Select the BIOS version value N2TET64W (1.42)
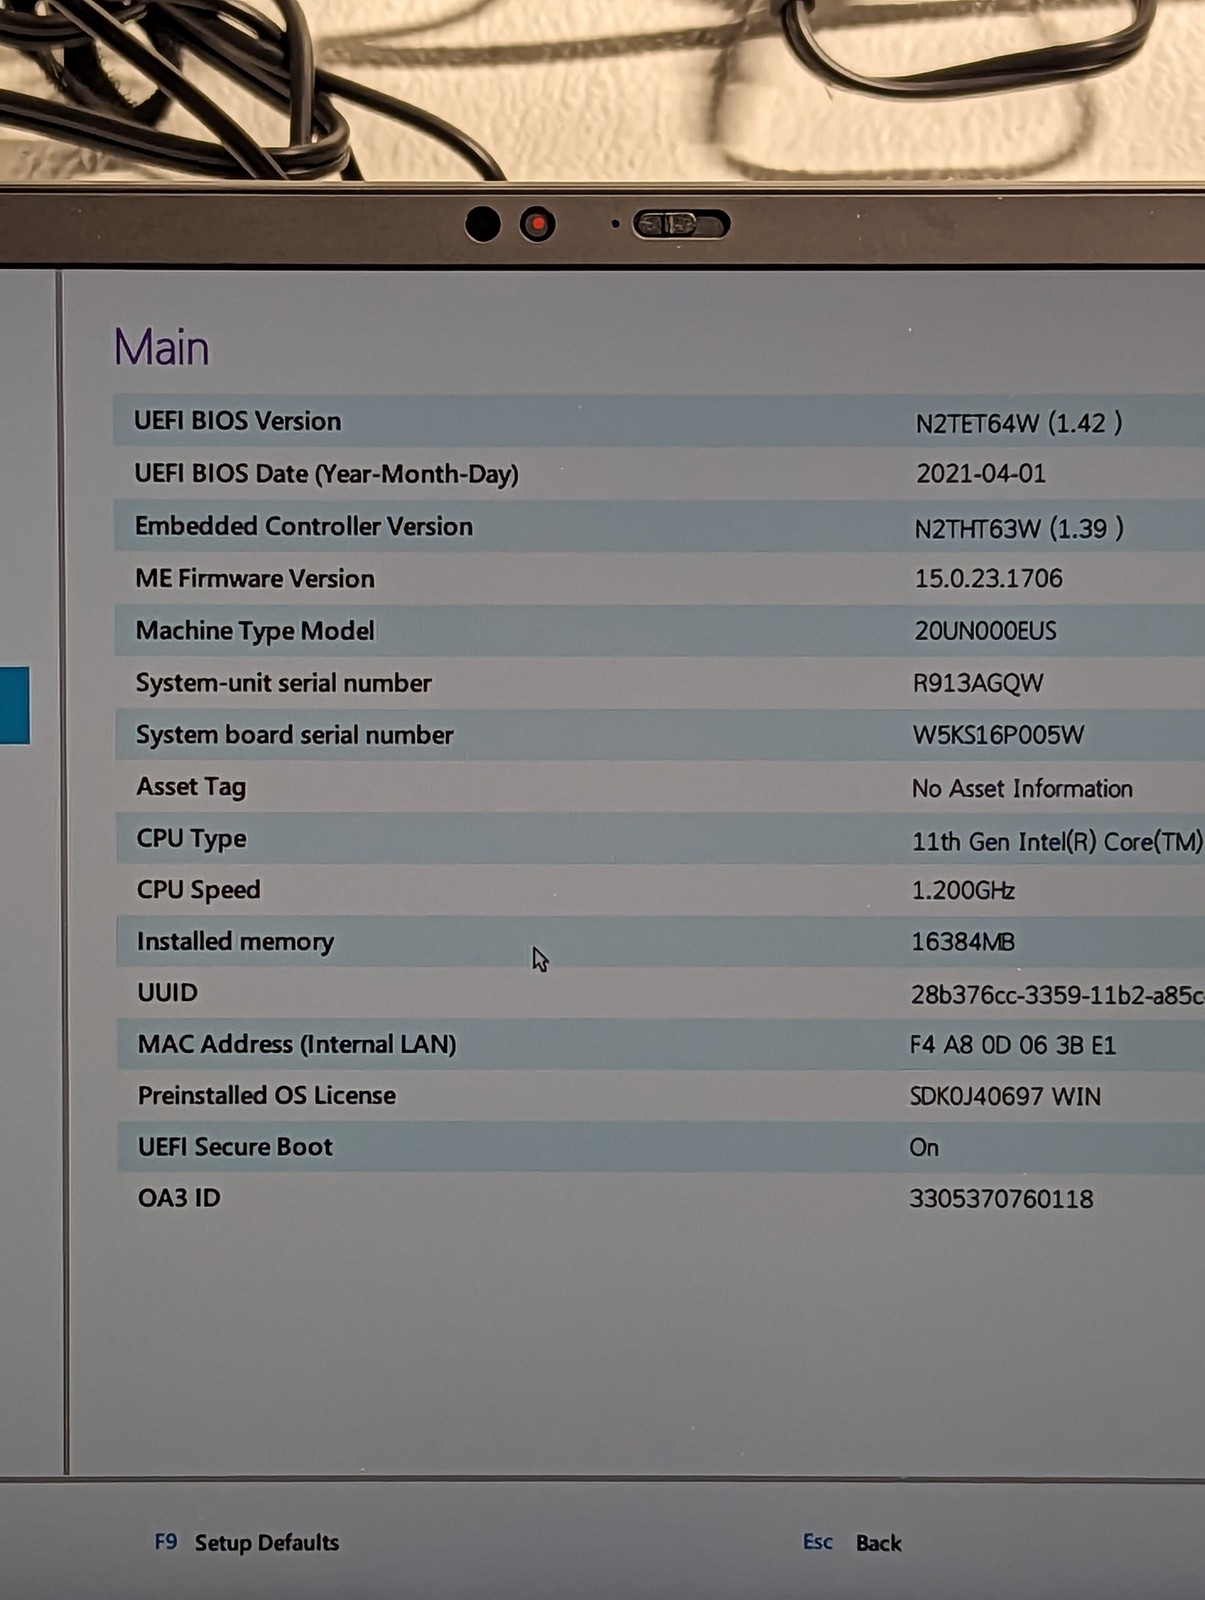The image size is (1205, 1600). pos(1019,423)
